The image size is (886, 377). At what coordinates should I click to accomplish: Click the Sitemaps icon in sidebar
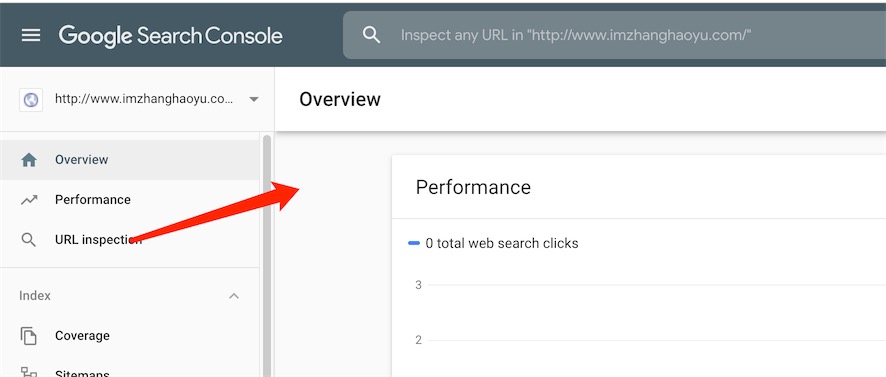pyautogui.click(x=29, y=372)
